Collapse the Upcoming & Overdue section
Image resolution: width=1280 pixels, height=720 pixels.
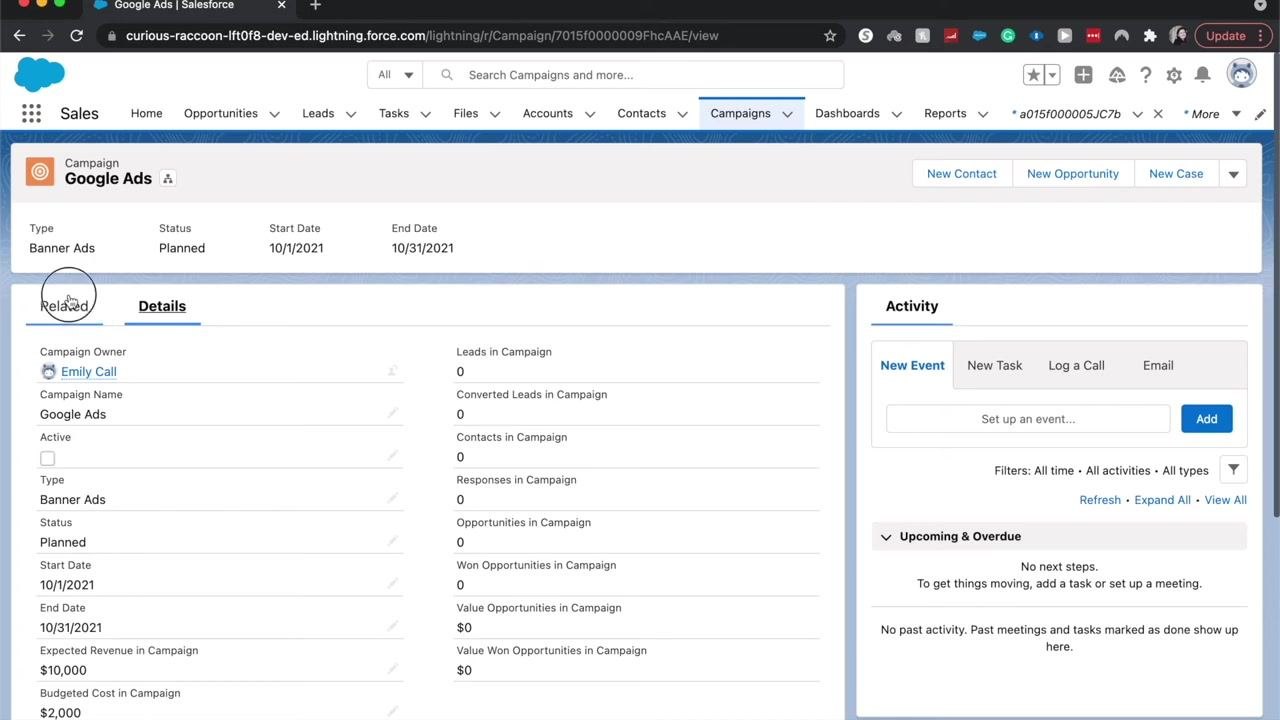click(886, 537)
